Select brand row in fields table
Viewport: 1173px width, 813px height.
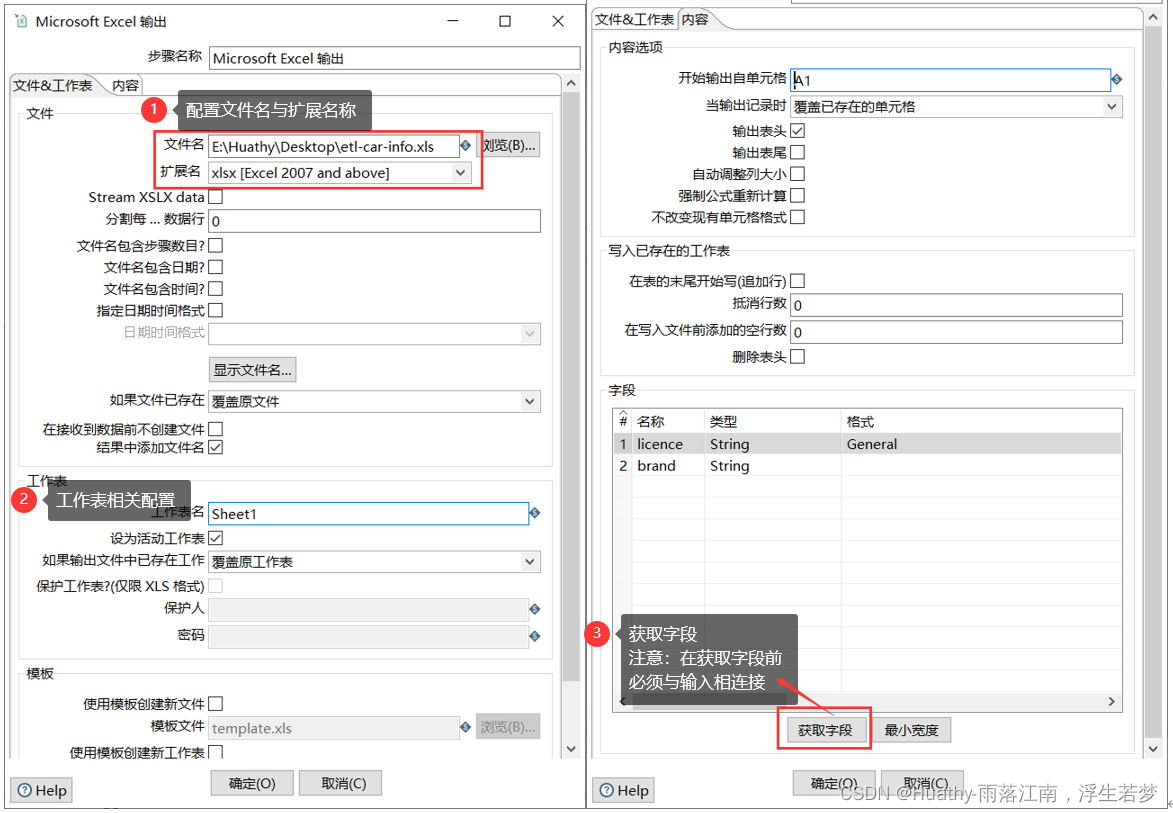pos(868,466)
